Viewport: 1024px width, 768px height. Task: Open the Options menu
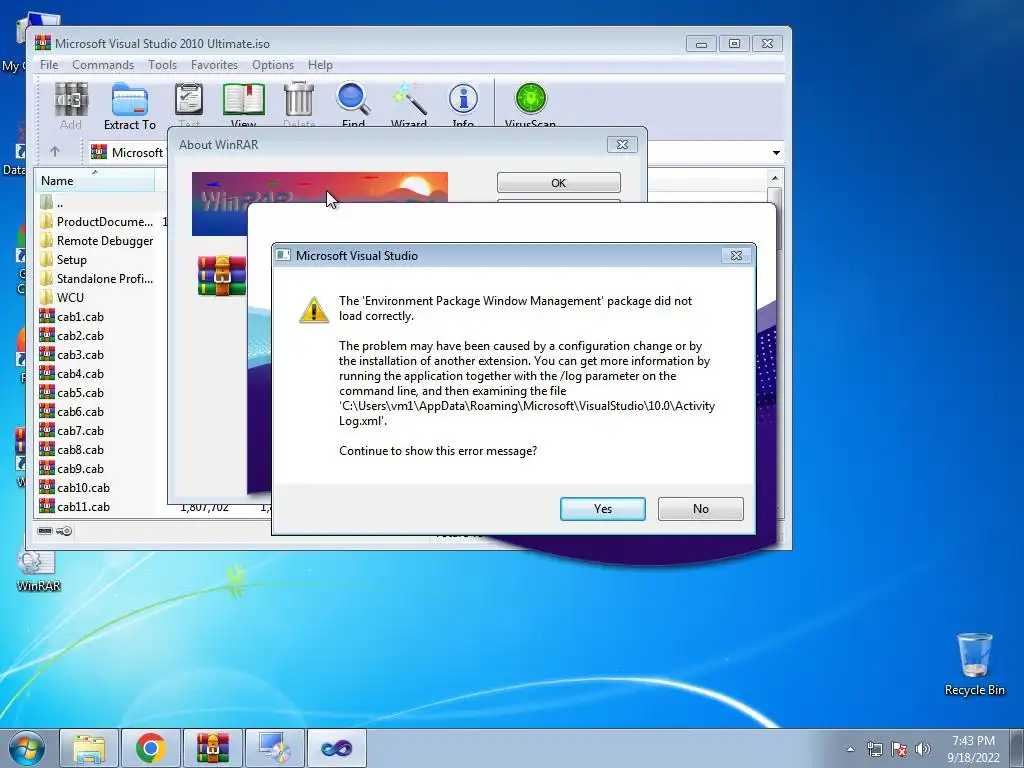[273, 65]
